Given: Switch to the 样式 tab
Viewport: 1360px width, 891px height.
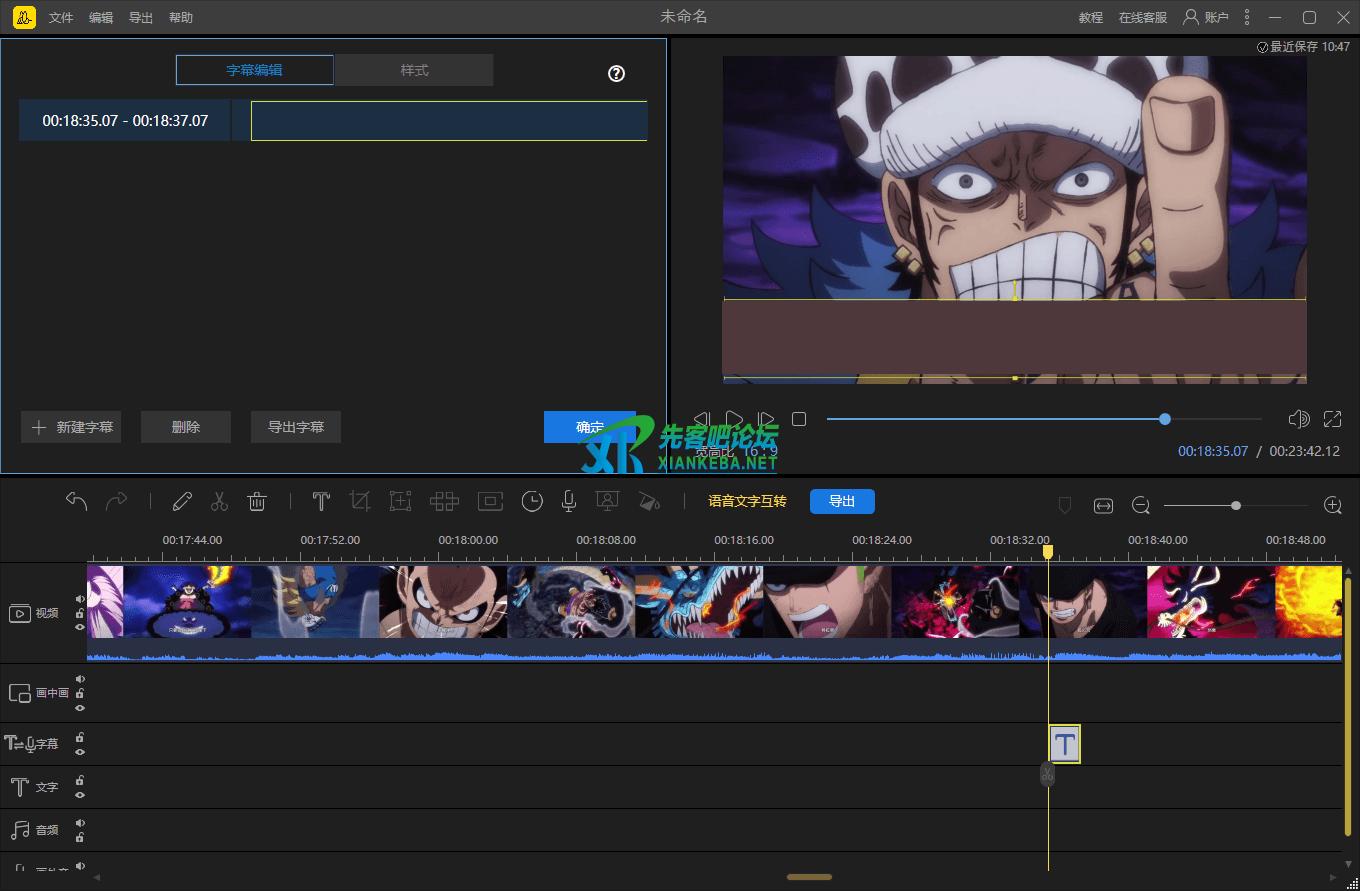Looking at the screenshot, I should click(x=414, y=70).
